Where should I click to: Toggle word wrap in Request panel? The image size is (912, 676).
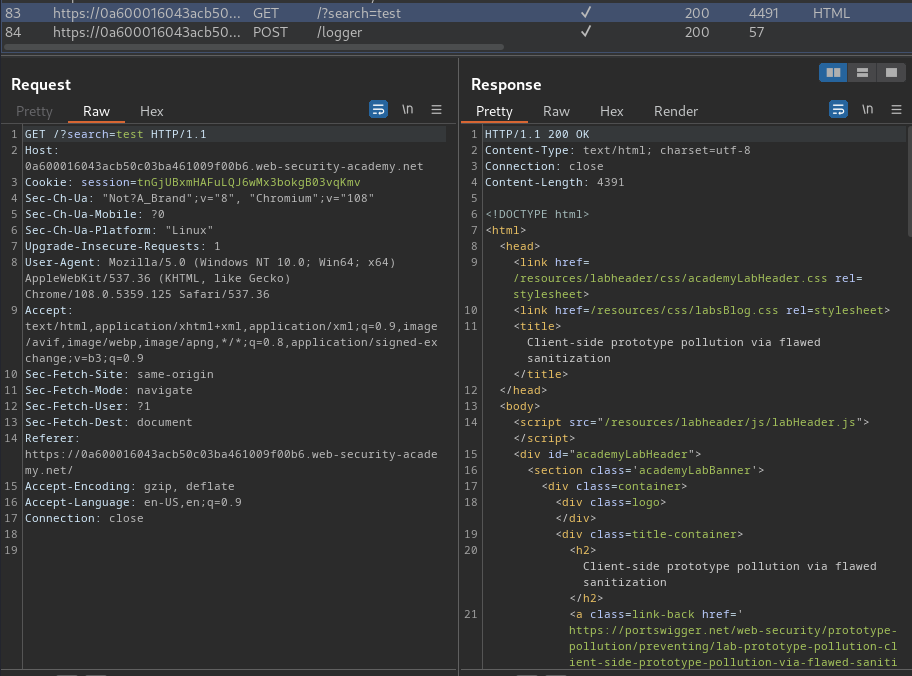(378, 109)
